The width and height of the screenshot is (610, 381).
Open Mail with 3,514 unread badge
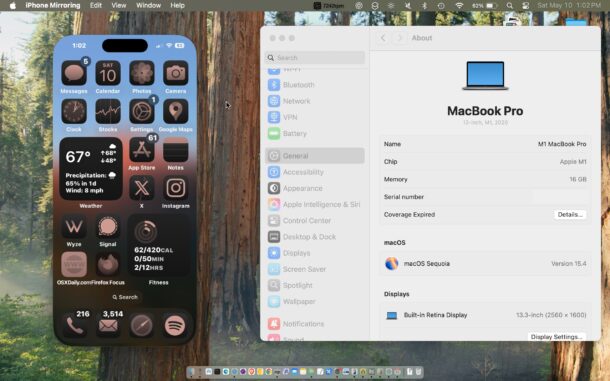[x=109, y=325]
